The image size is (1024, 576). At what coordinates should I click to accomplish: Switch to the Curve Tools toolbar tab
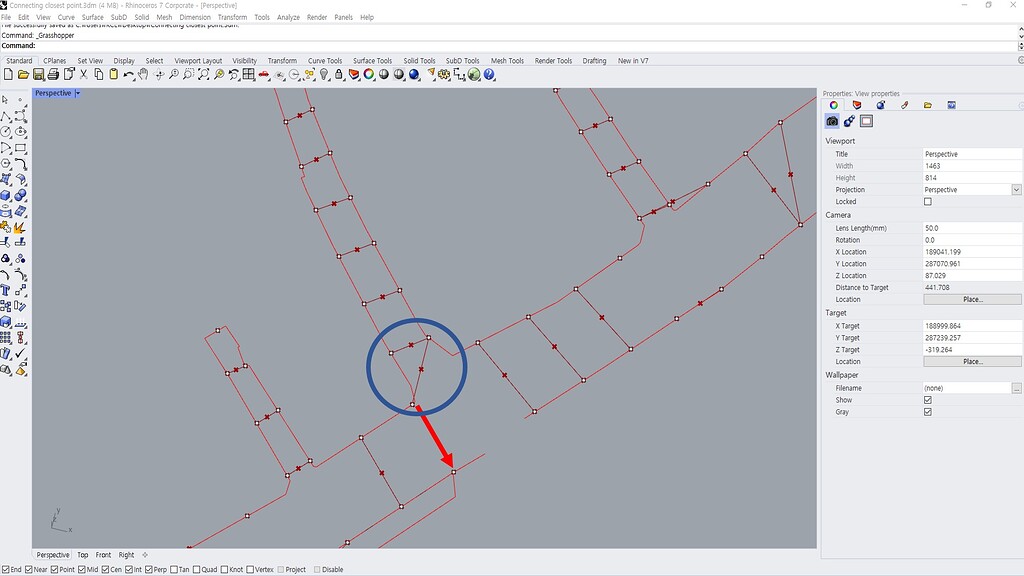(325, 60)
